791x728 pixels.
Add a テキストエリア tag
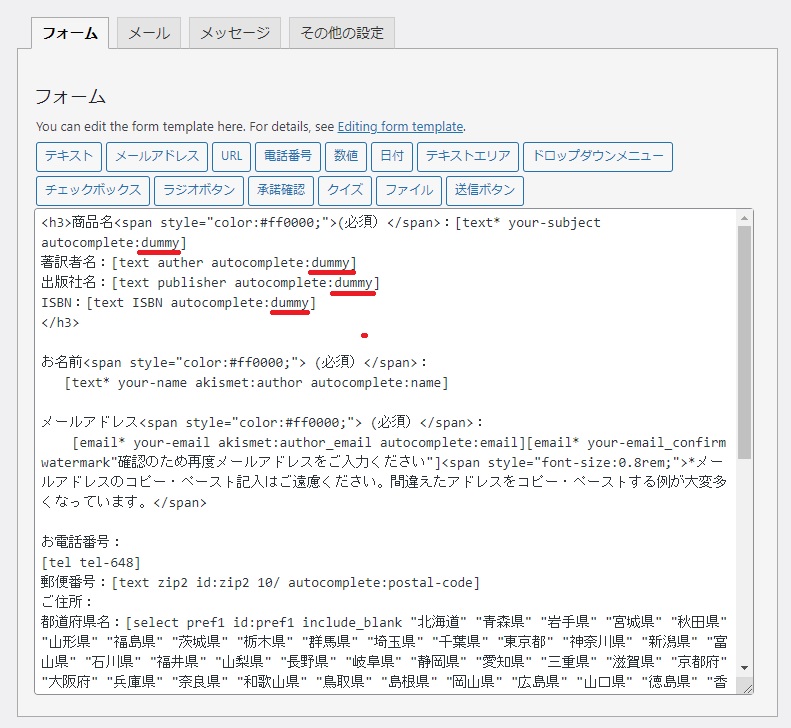[467, 156]
